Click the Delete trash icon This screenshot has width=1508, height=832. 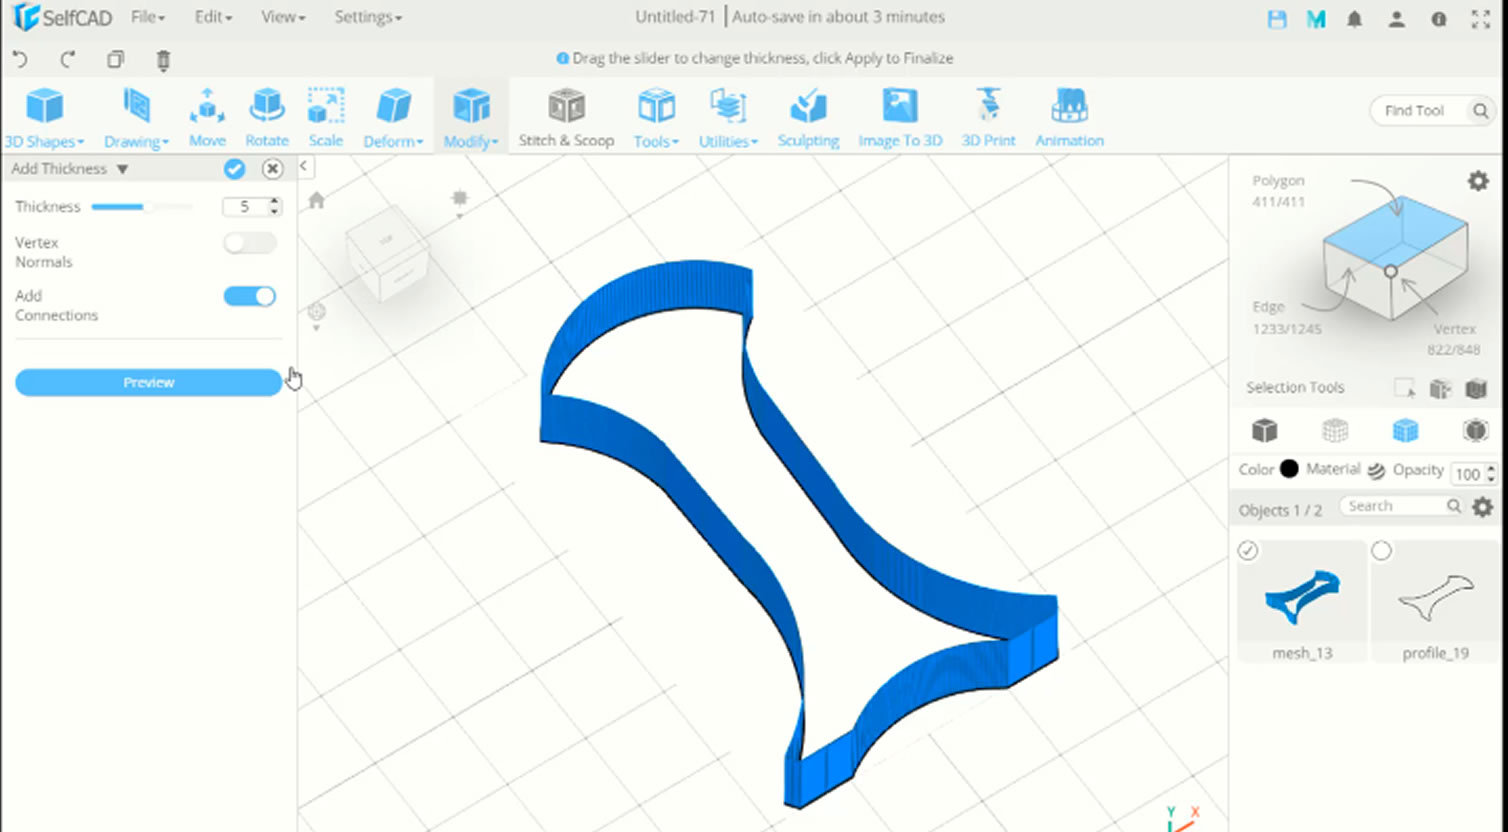click(163, 59)
